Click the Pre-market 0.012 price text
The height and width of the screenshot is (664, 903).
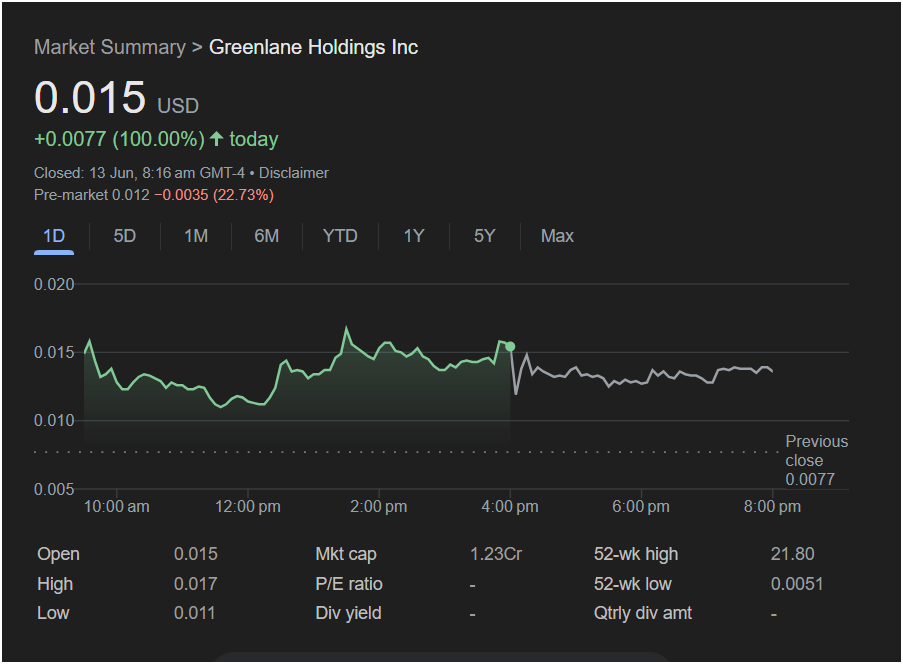click(x=92, y=195)
